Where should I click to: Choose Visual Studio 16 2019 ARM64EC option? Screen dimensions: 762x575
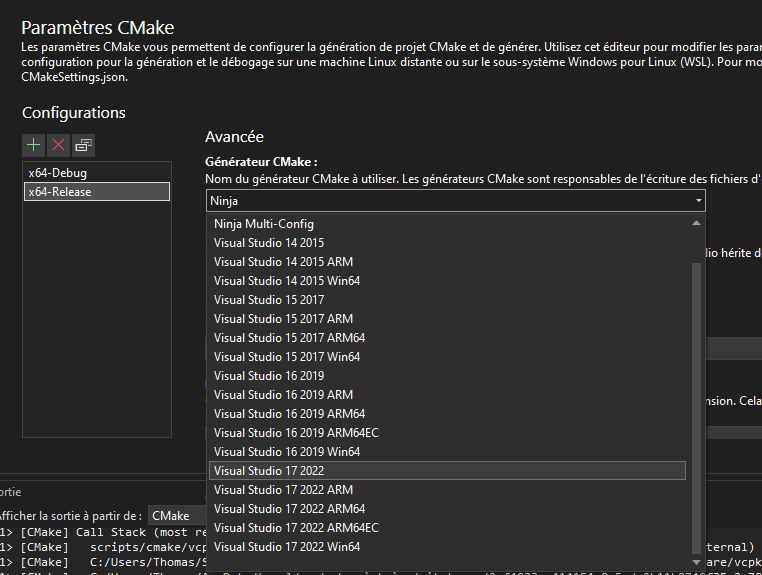296,433
